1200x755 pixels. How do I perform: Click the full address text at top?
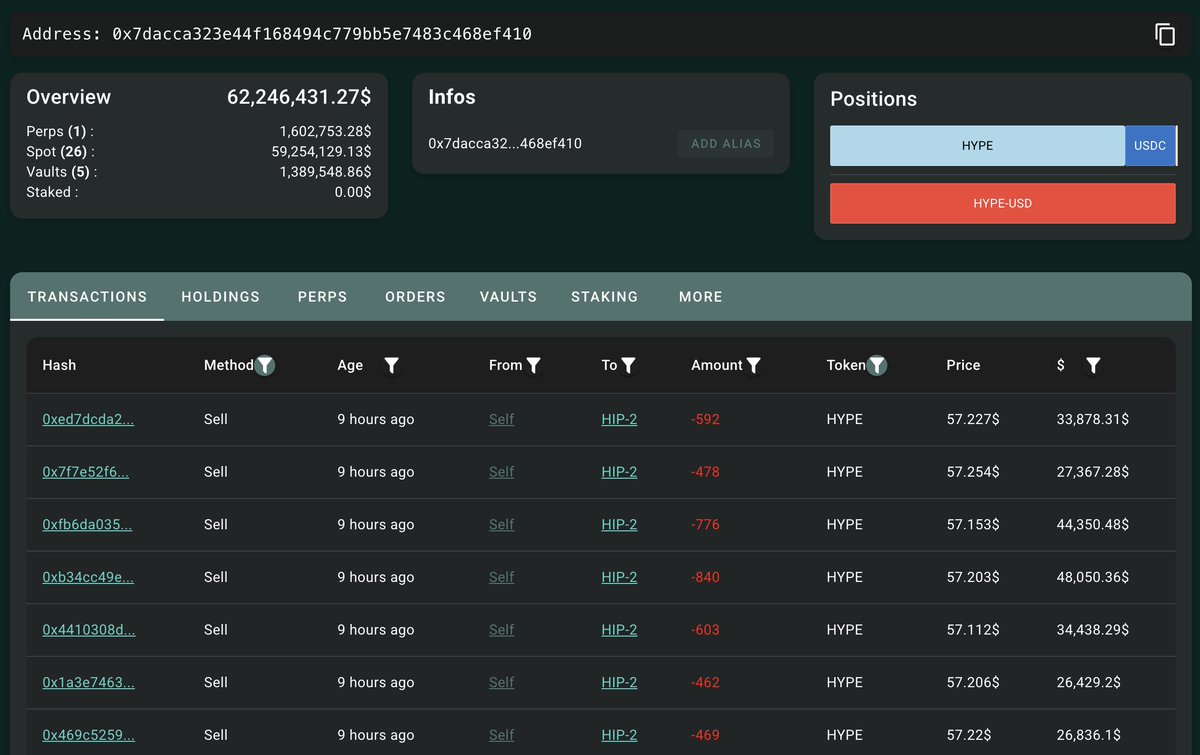pos(322,34)
